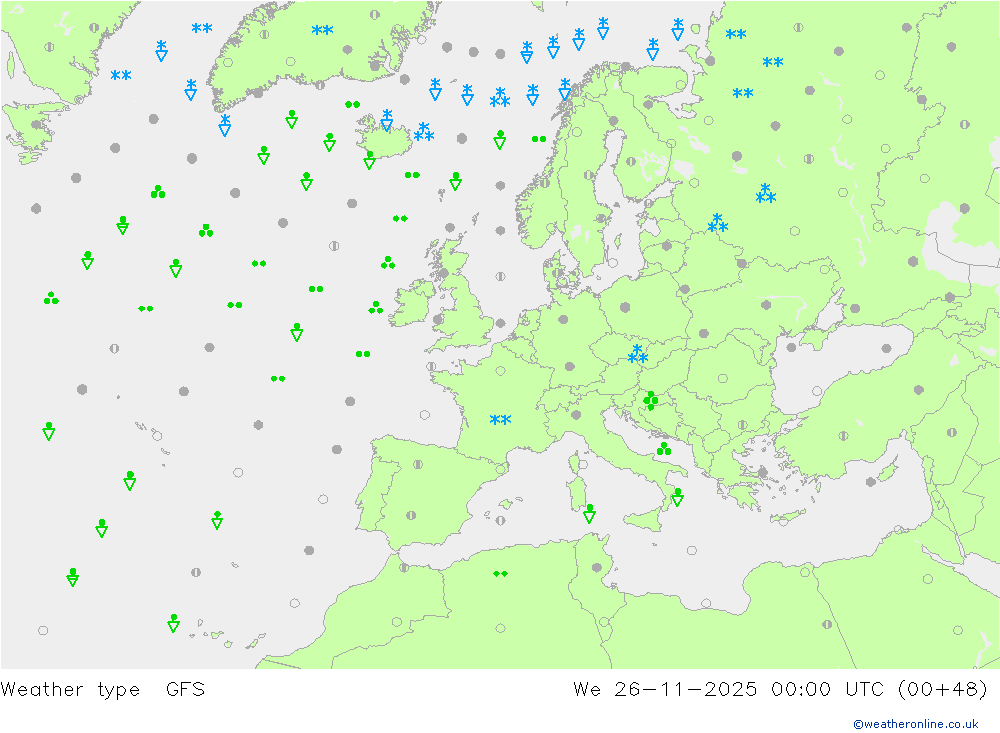1000x733 pixels.
Task: Click the snow shower symbol over Iceland
Action: tap(386, 120)
